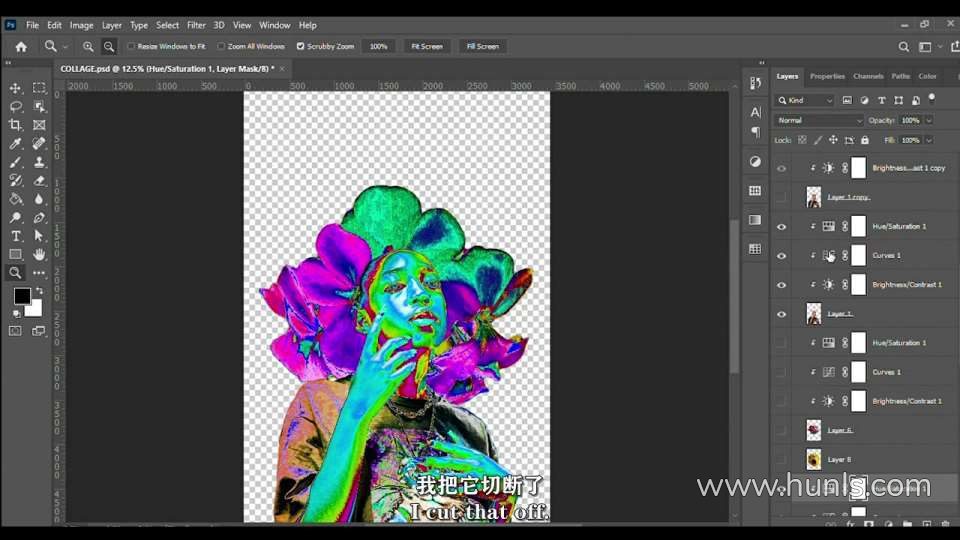Select the Path Selection tool
Image resolution: width=960 pixels, height=540 pixels.
click(39, 236)
